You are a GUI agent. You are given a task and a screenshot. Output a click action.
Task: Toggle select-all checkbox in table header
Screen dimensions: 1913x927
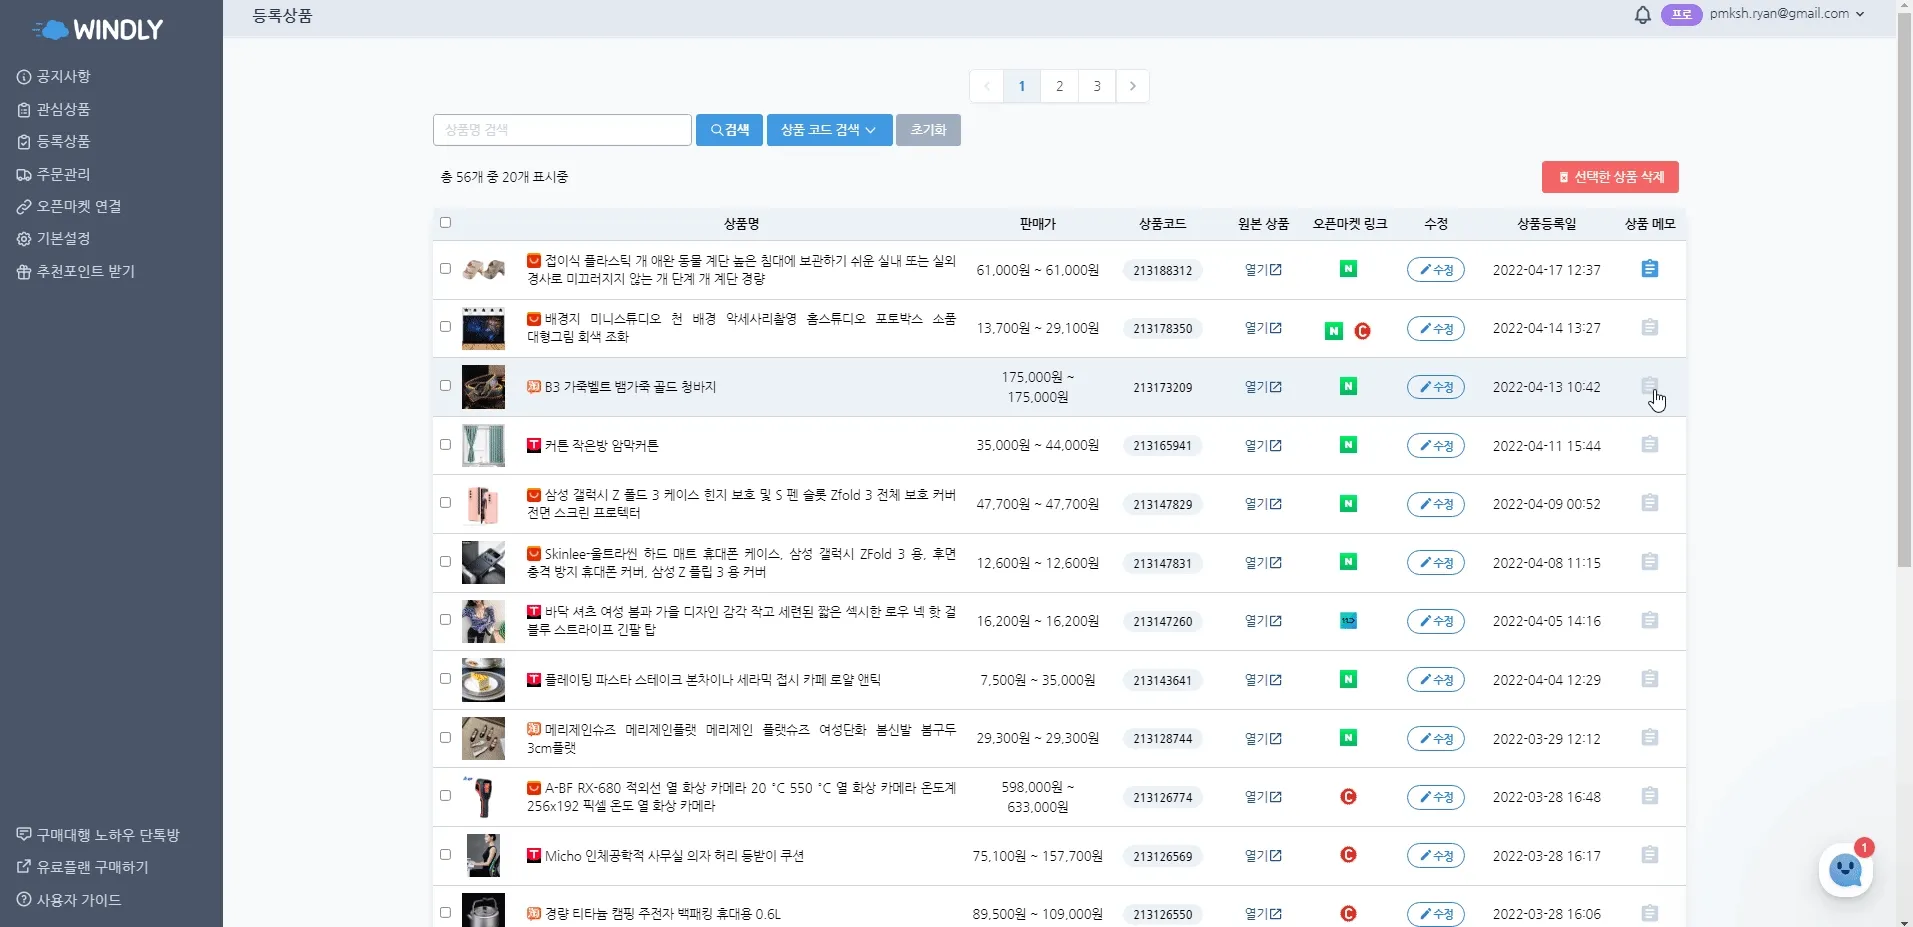pos(445,223)
